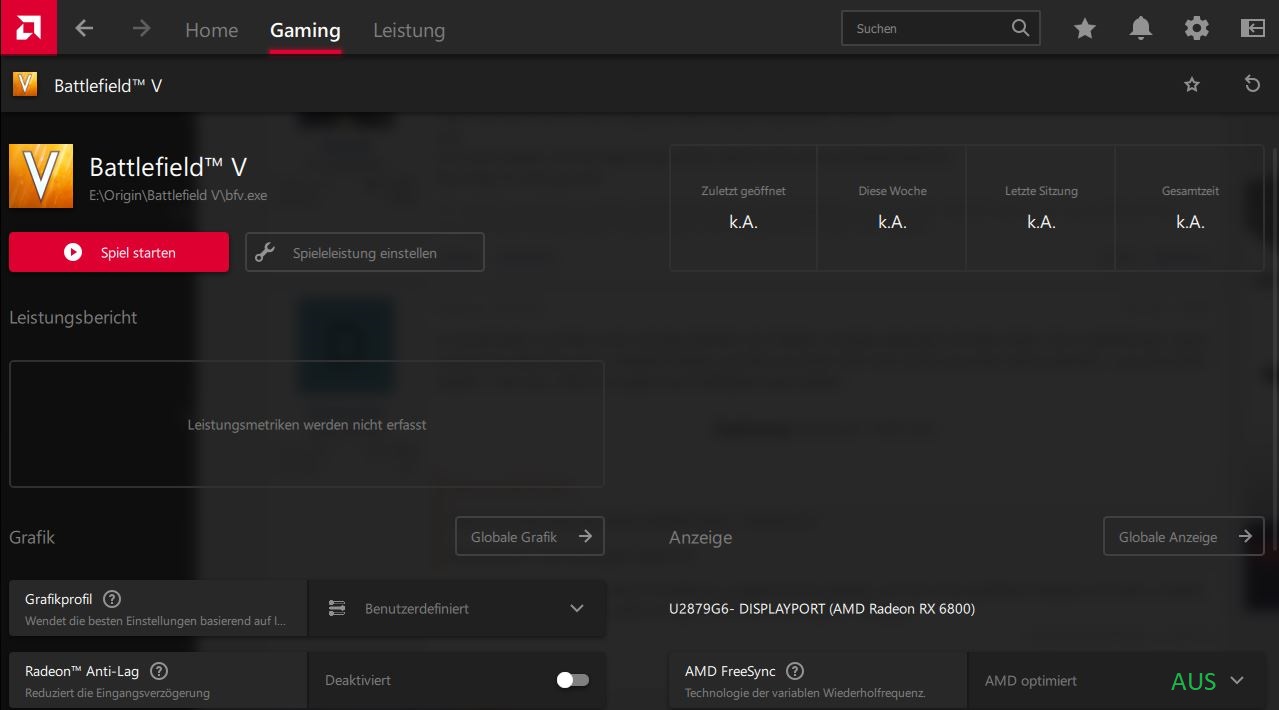Click Spieleleistung einstellen button
Viewport: 1279px width, 710px height.
click(365, 252)
